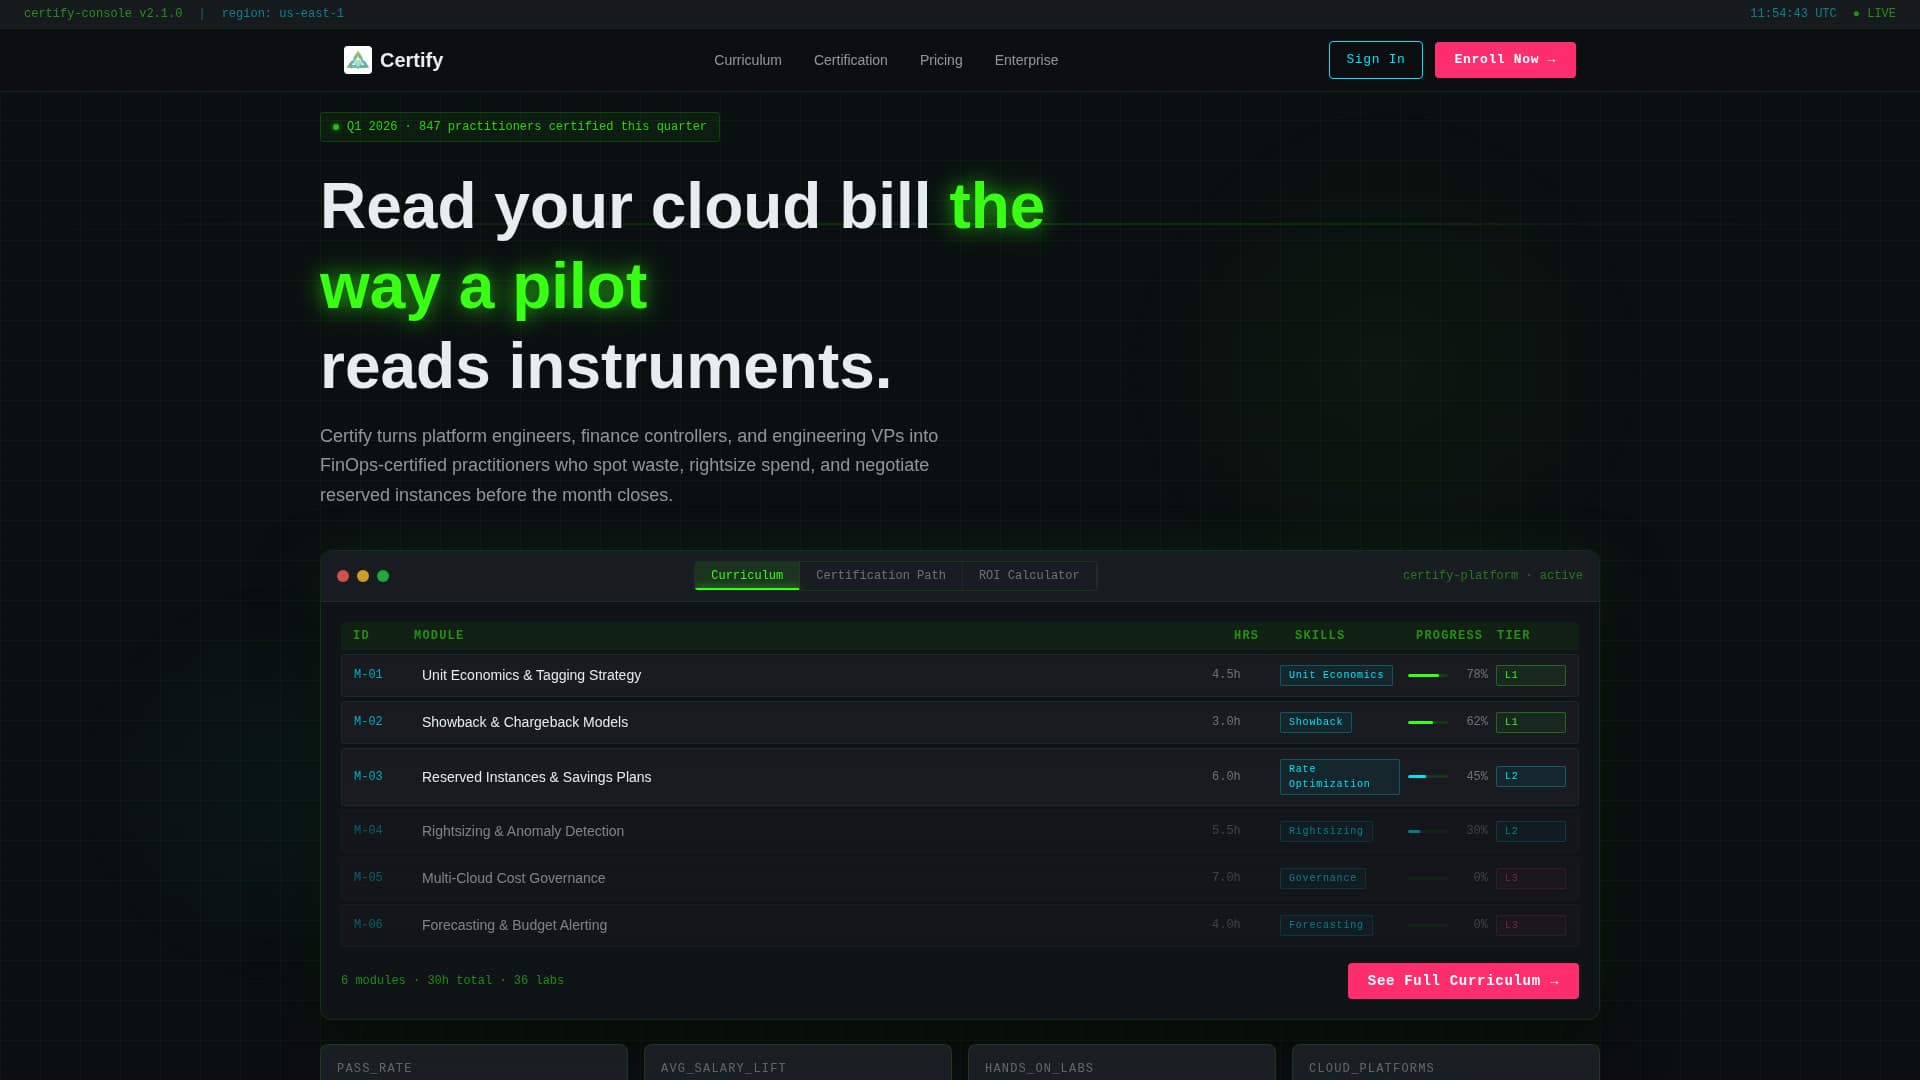Click the Q1 2026 certified practitioners badge
This screenshot has width=1920, height=1080.
[x=520, y=127]
